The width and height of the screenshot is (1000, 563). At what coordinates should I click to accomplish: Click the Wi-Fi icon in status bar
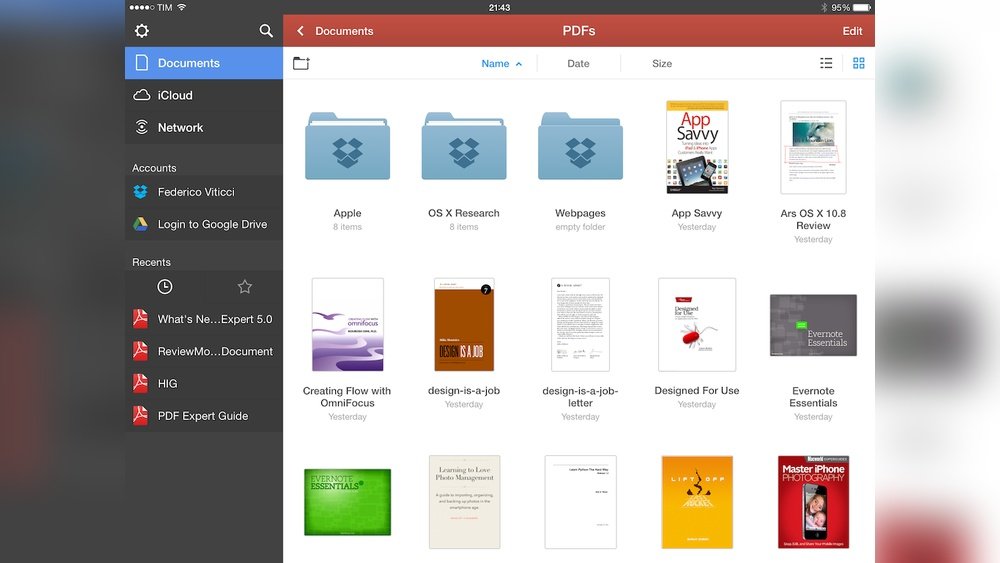click(x=182, y=7)
